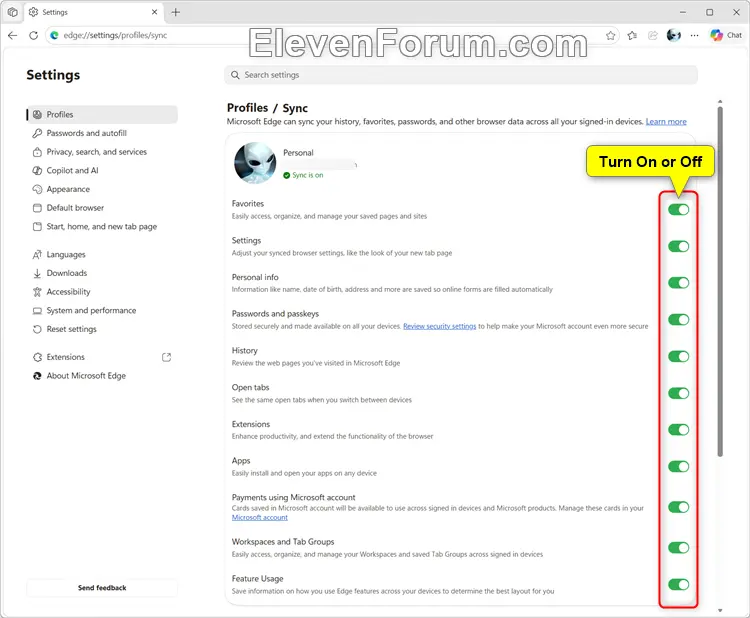Toggle Open tabs sync

click(x=678, y=393)
